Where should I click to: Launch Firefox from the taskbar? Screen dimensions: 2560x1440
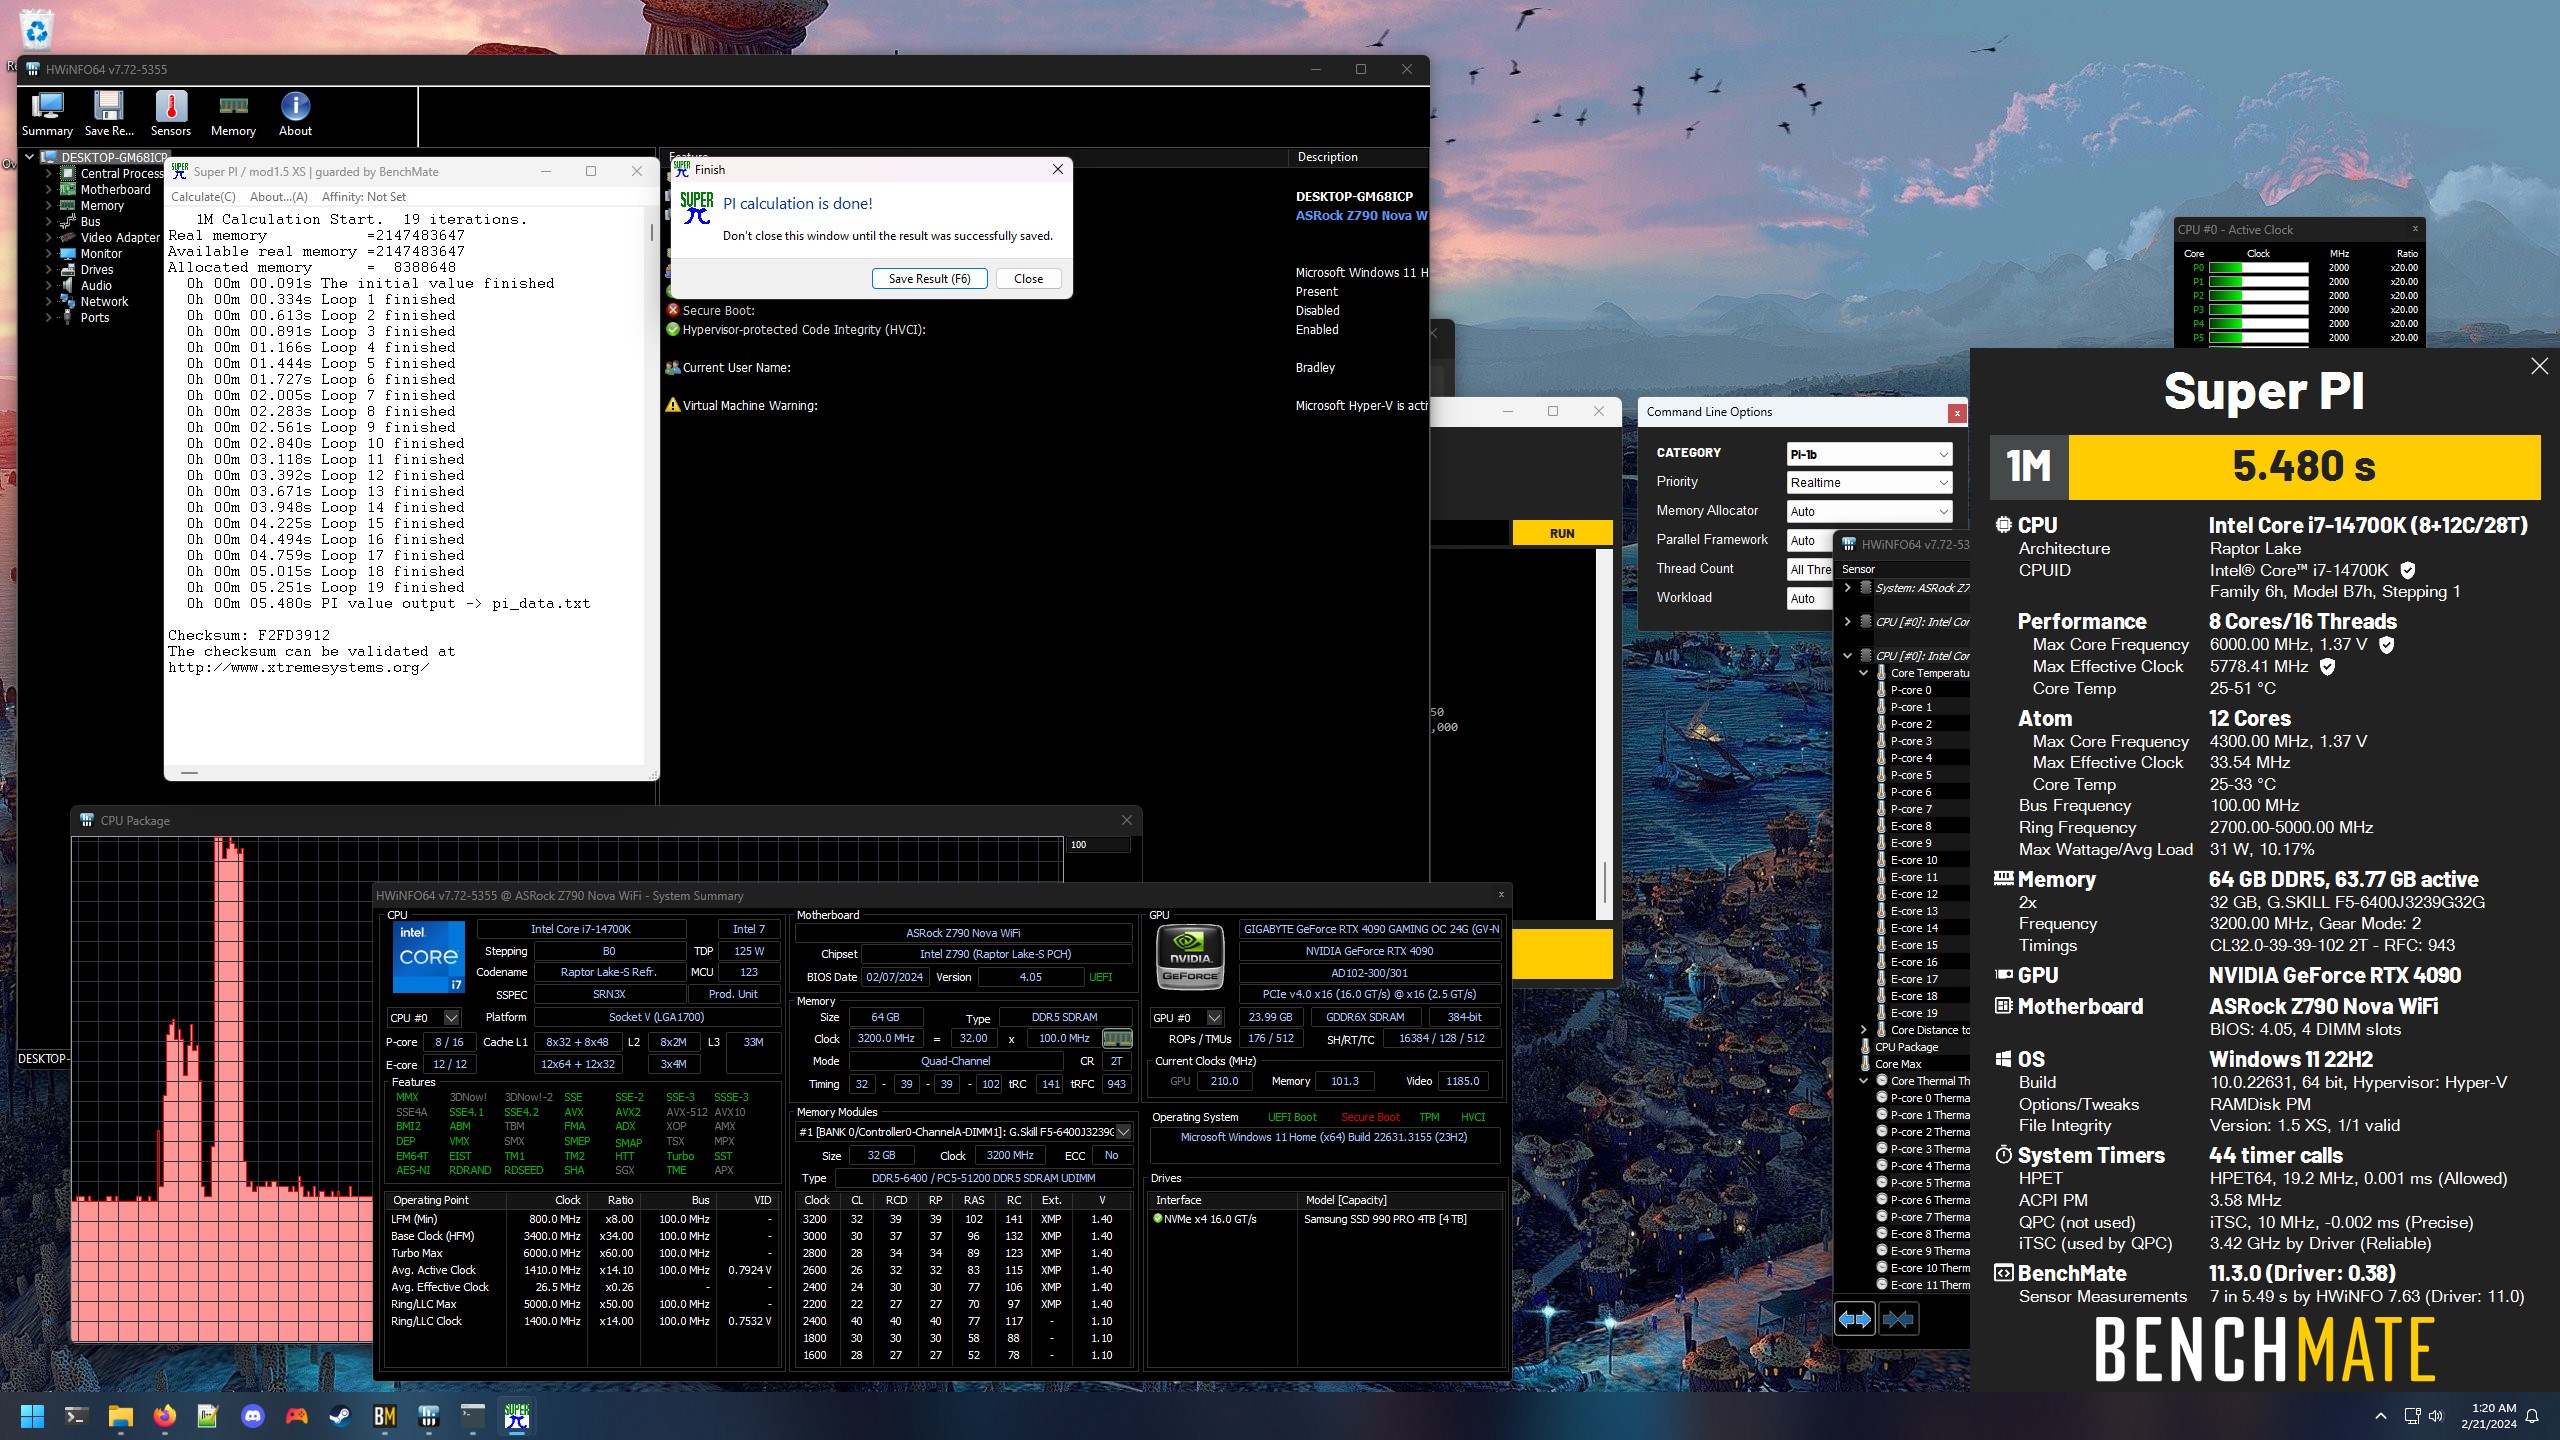(165, 1416)
